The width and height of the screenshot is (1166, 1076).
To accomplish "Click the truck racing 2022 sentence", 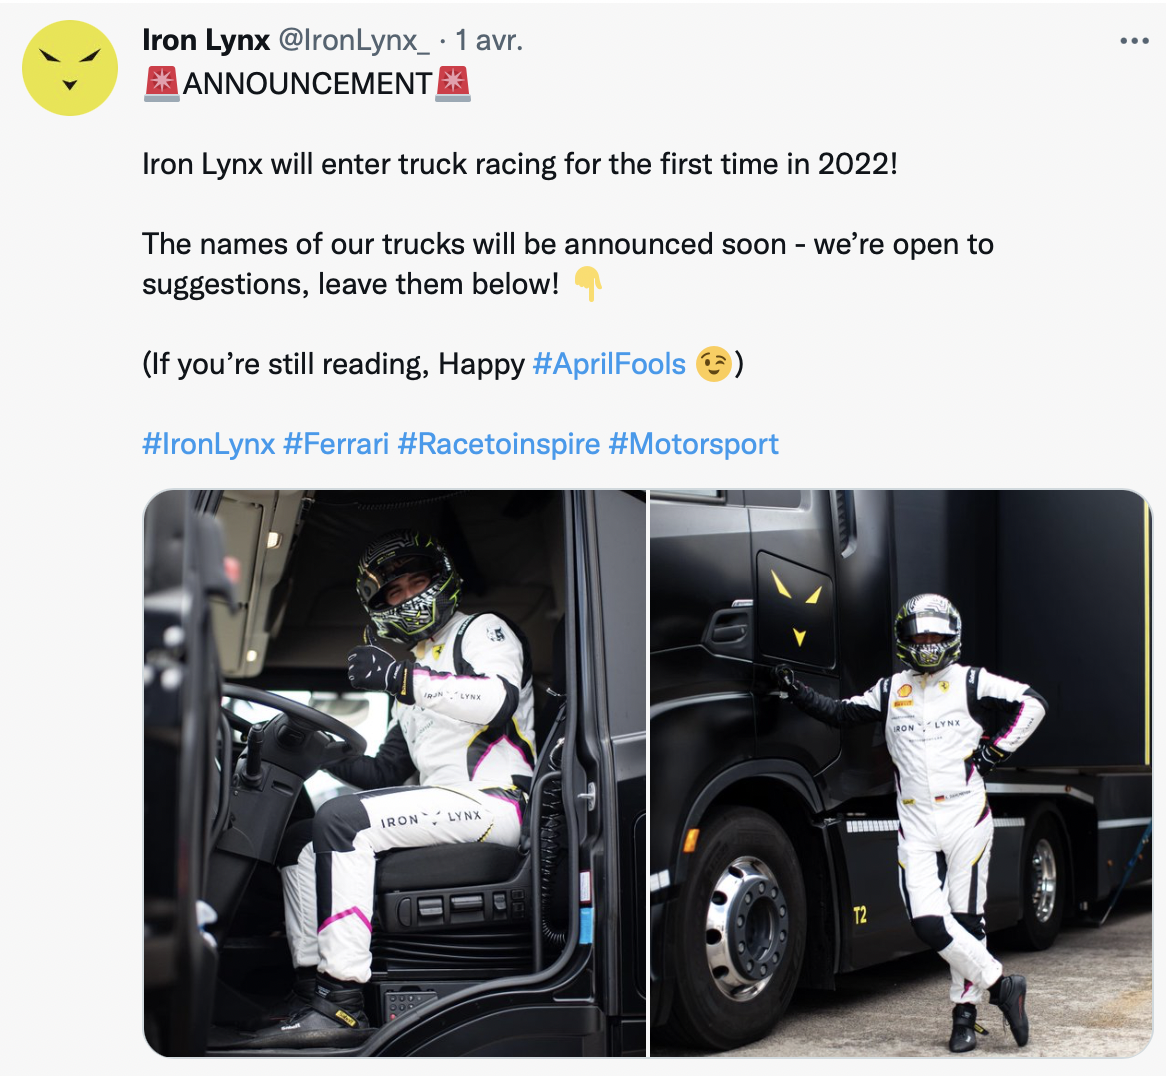I will pos(520,164).
